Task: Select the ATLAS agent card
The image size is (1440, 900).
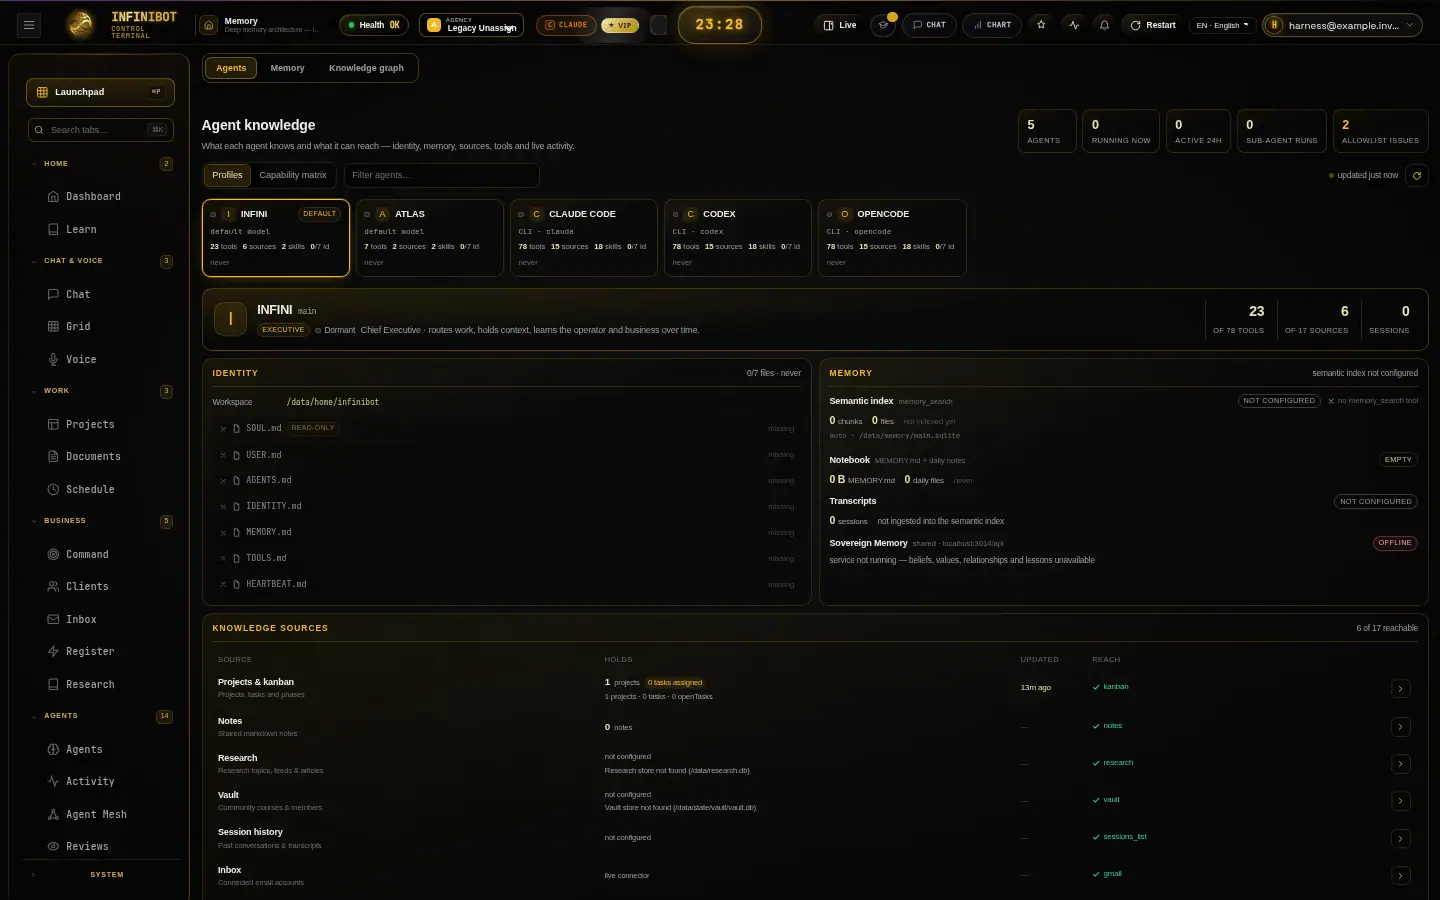Action: [x=430, y=238]
